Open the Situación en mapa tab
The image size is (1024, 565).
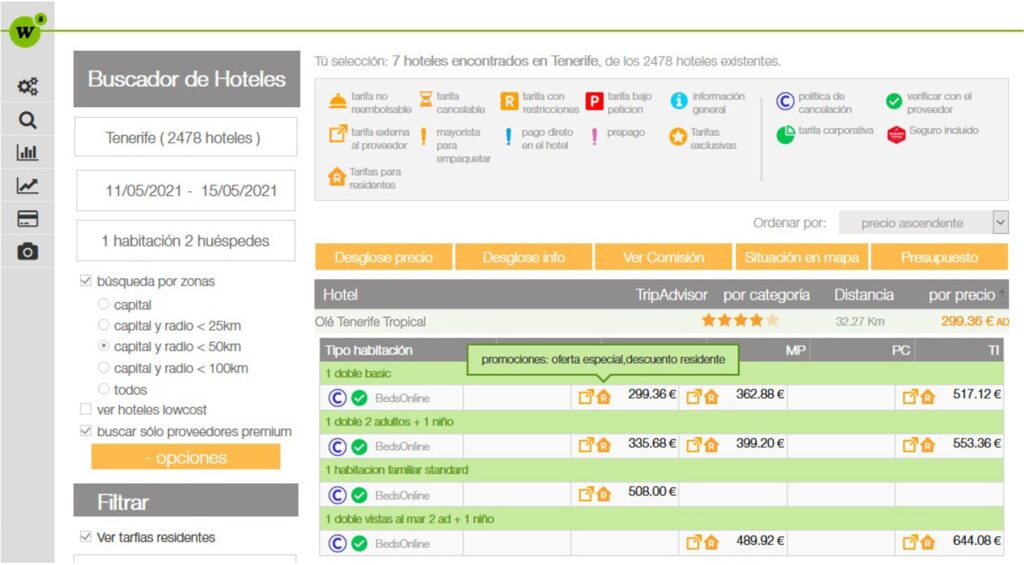[x=801, y=257]
